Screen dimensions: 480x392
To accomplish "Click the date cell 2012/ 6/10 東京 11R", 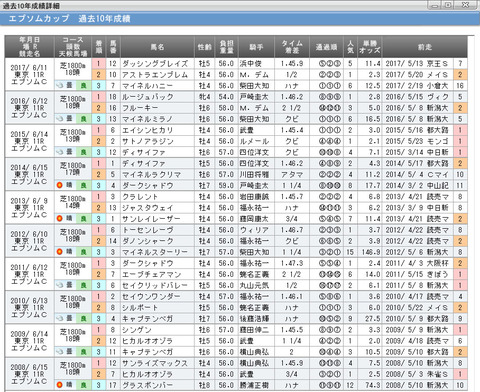I will pos(29,241).
